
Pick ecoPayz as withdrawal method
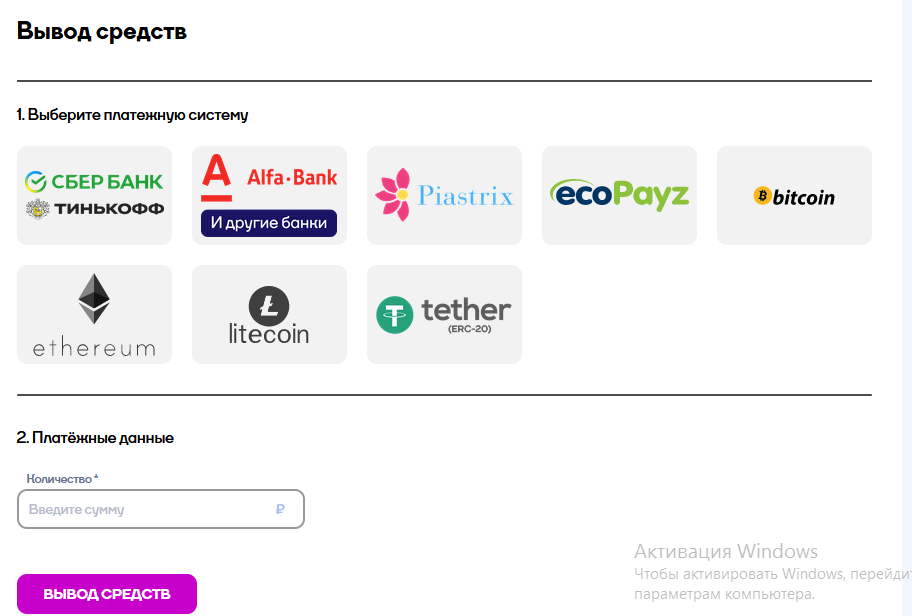pos(619,195)
